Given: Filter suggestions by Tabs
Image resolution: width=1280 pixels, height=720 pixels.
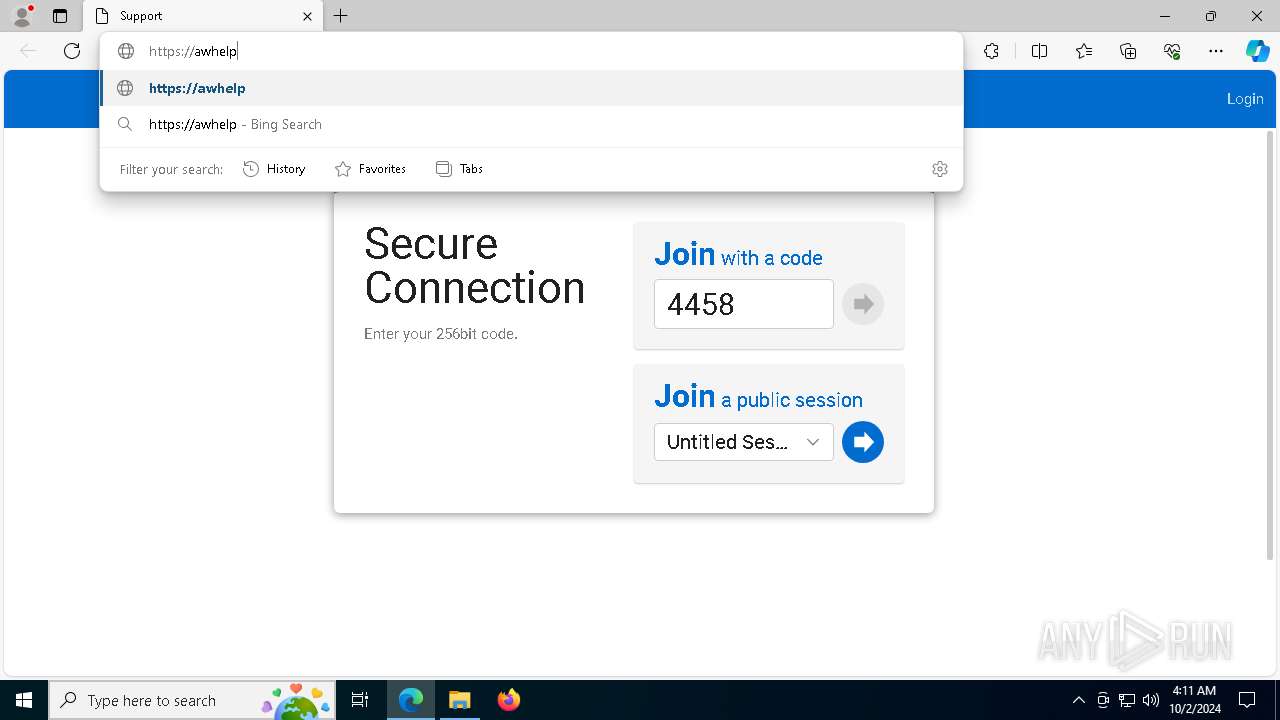Looking at the screenshot, I should pos(459,169).
